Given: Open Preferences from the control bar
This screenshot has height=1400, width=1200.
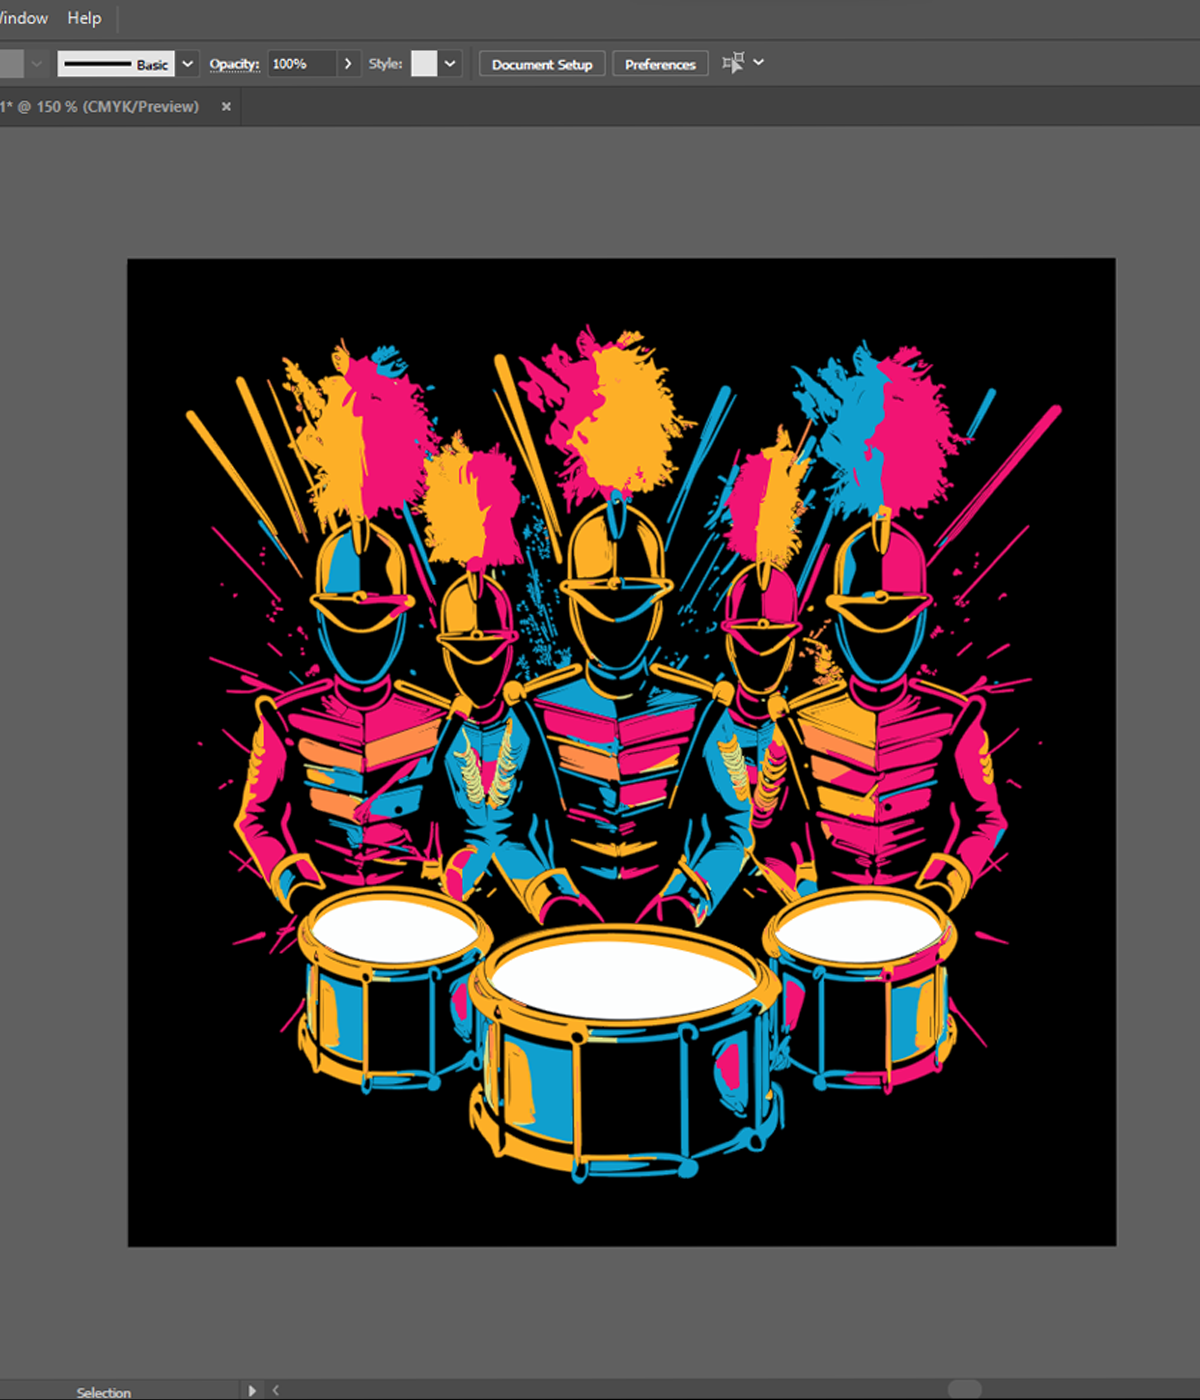Looking at the screenshot, I should 660,64.
